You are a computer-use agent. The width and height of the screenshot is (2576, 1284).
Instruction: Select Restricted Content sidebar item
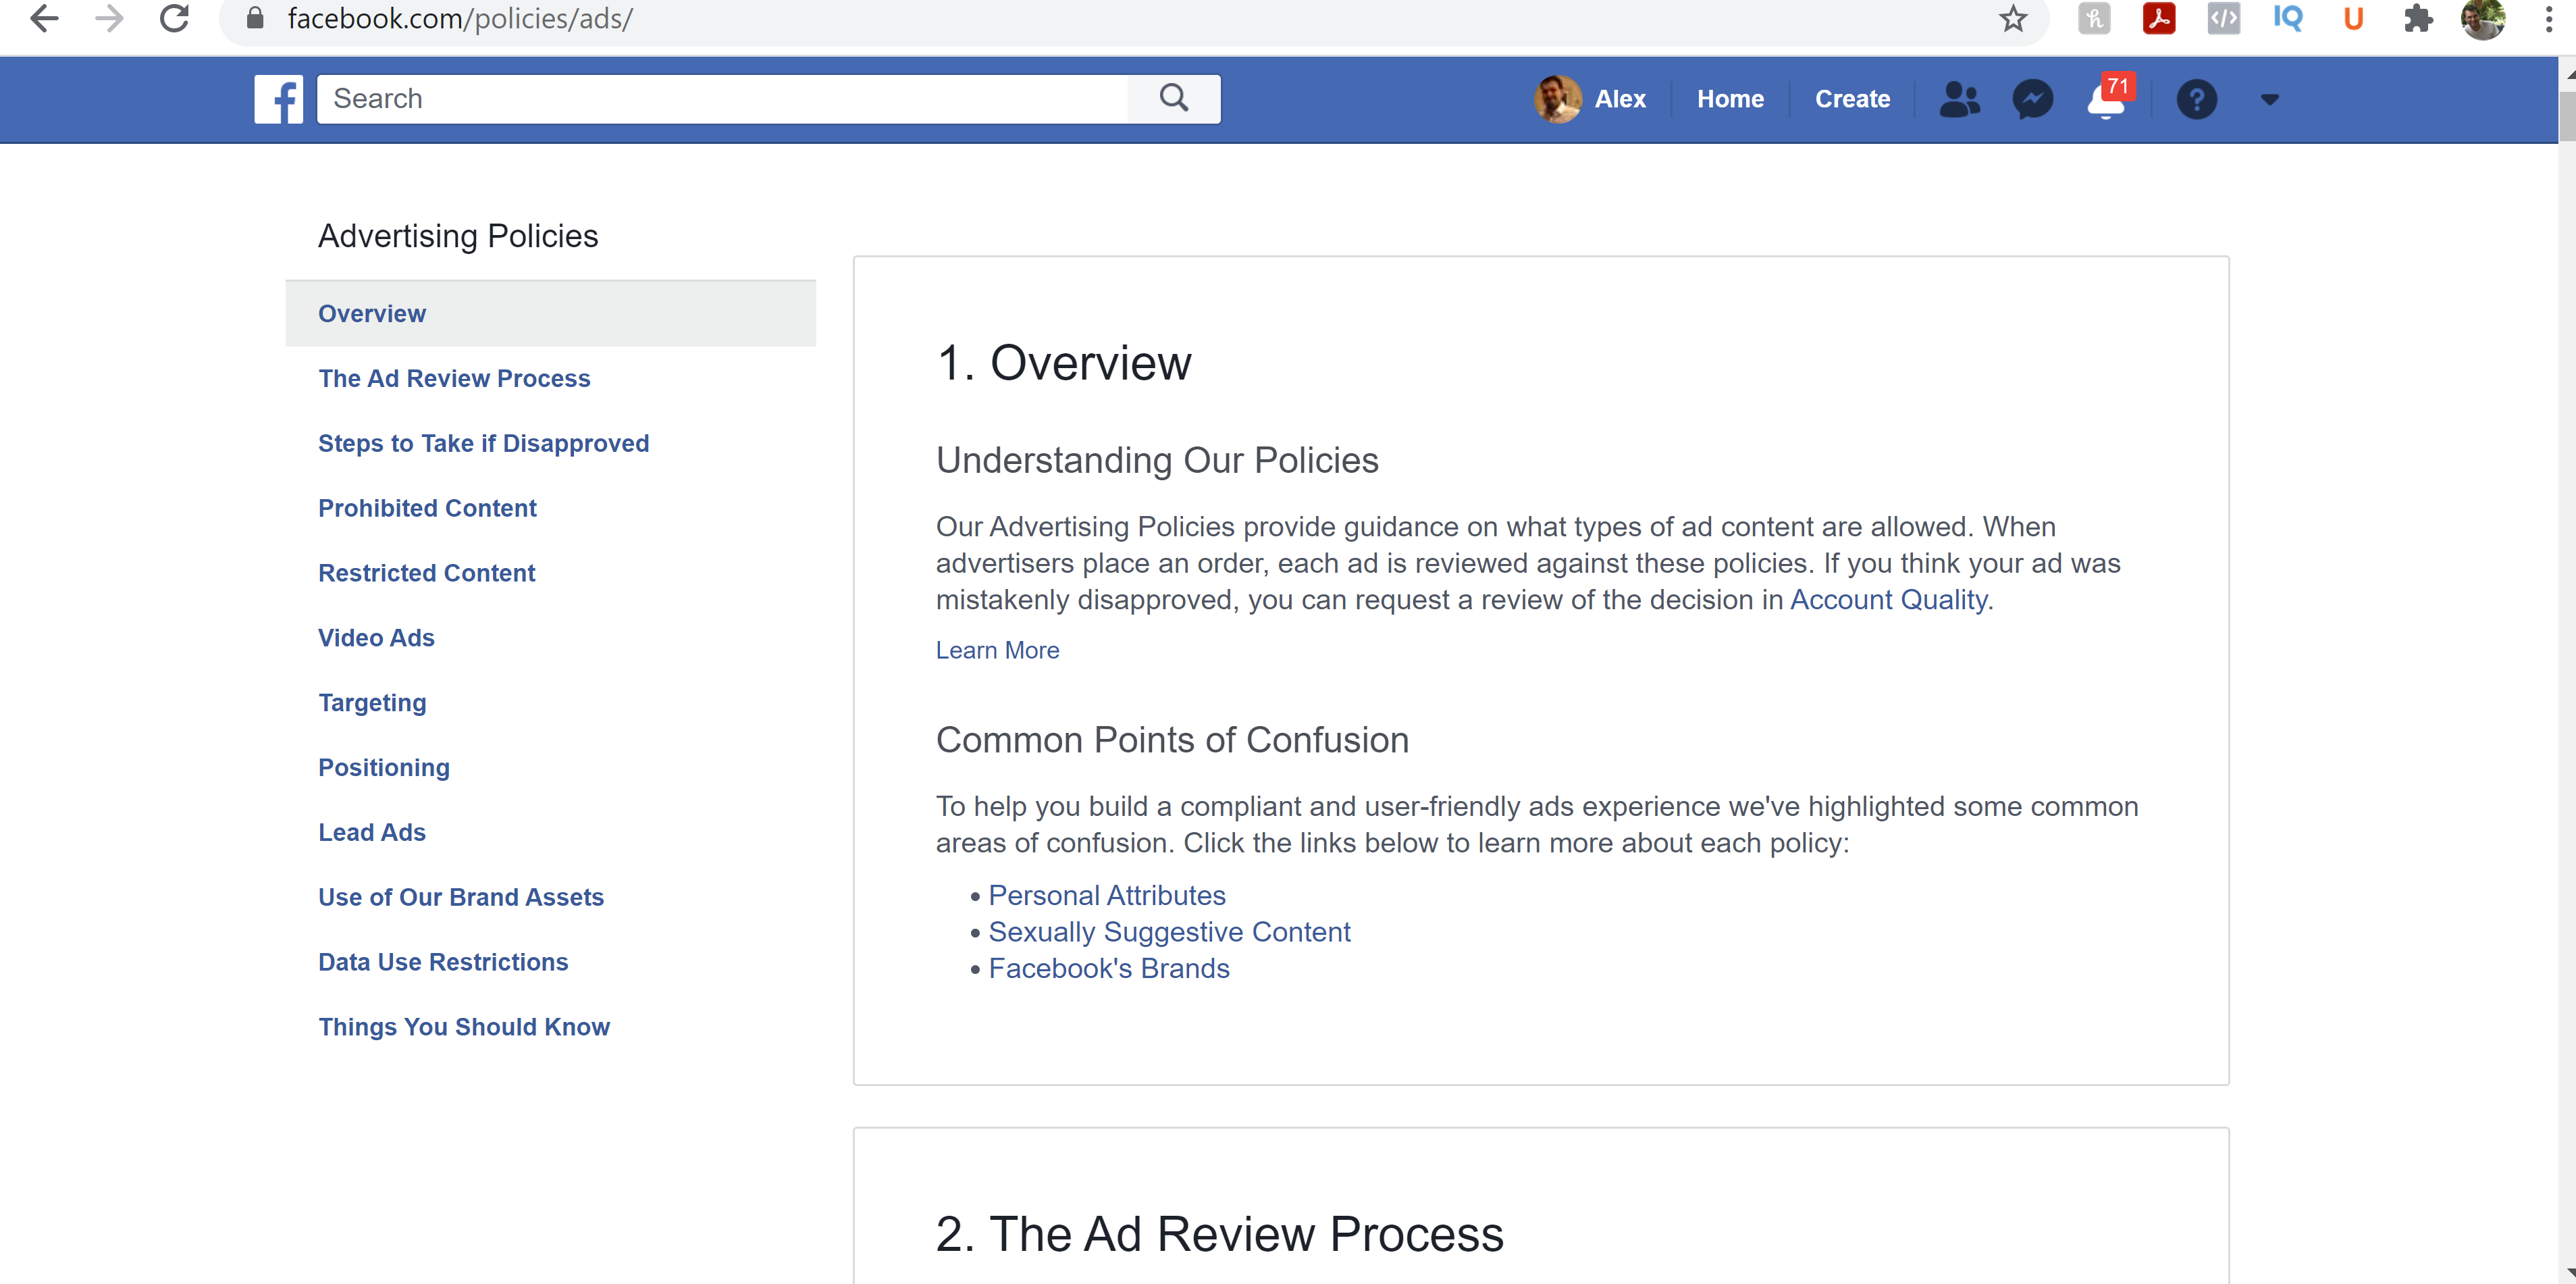point(426,573)
